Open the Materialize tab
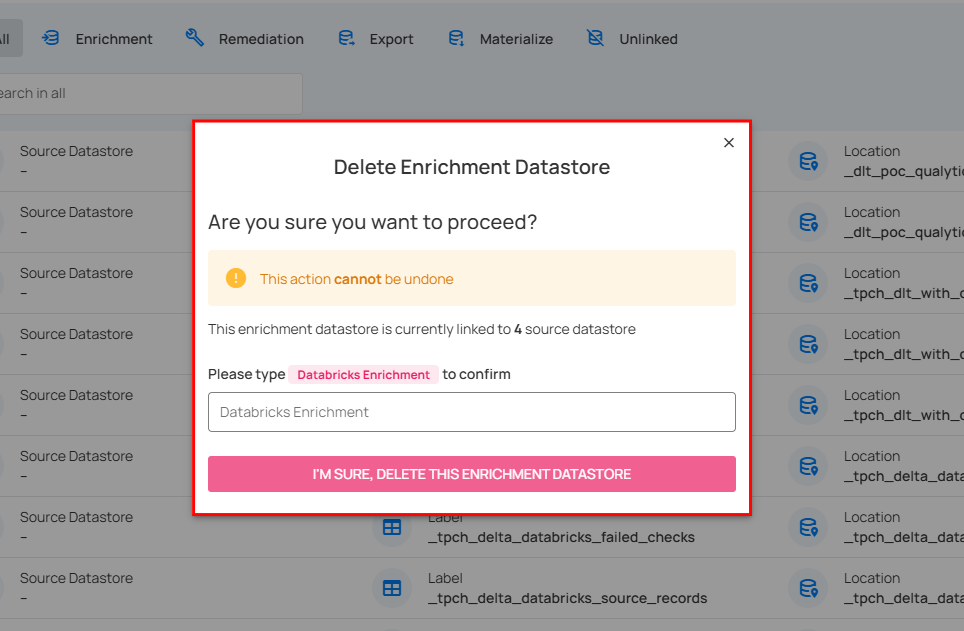 point(500,39)
